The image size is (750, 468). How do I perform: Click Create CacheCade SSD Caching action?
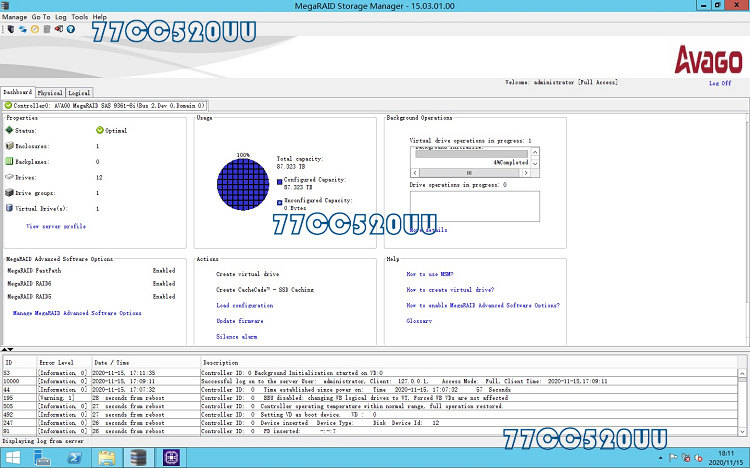click(x=265, y=290)
